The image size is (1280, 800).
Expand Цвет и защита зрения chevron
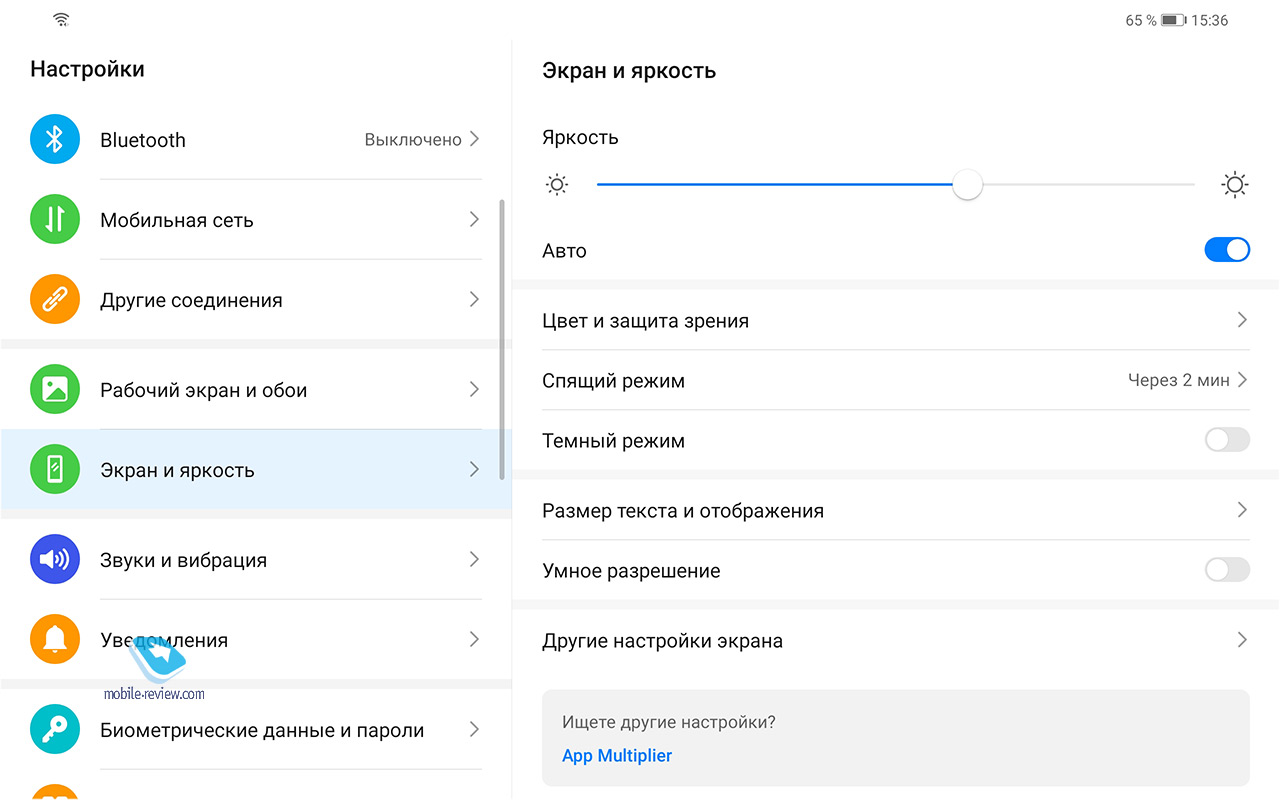[1242, 320]
